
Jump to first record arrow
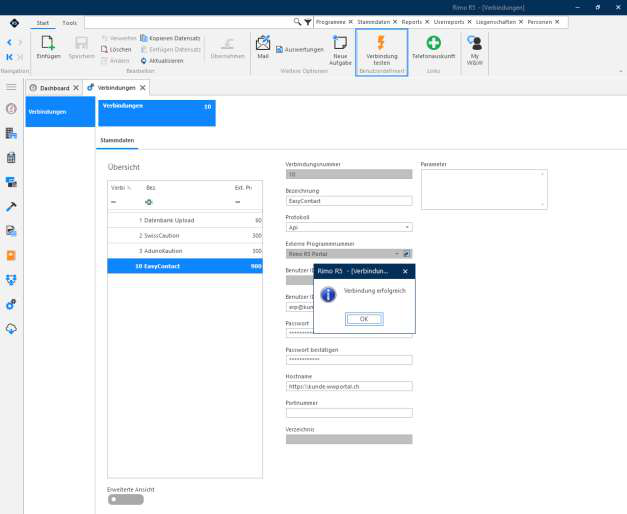tap(9, 57)
